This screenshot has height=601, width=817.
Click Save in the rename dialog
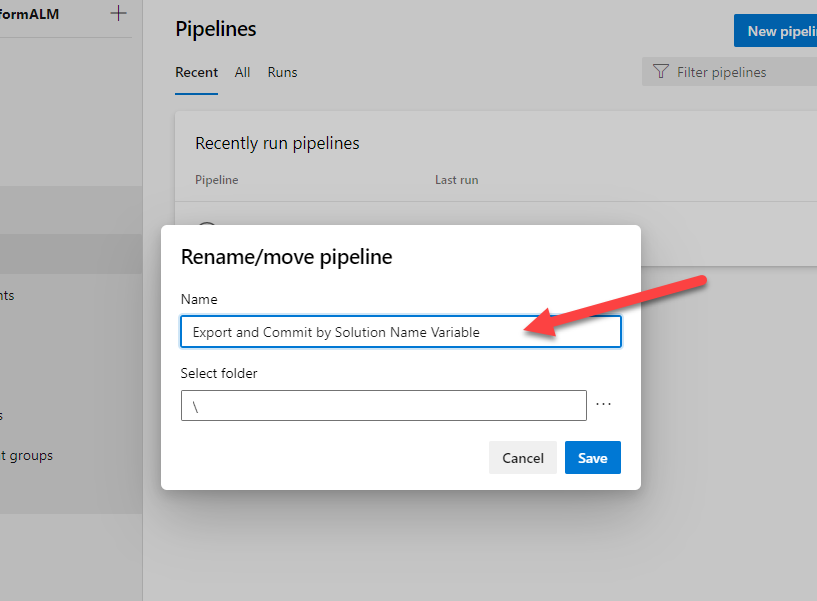pyautogui.click(x=592, y=458)
